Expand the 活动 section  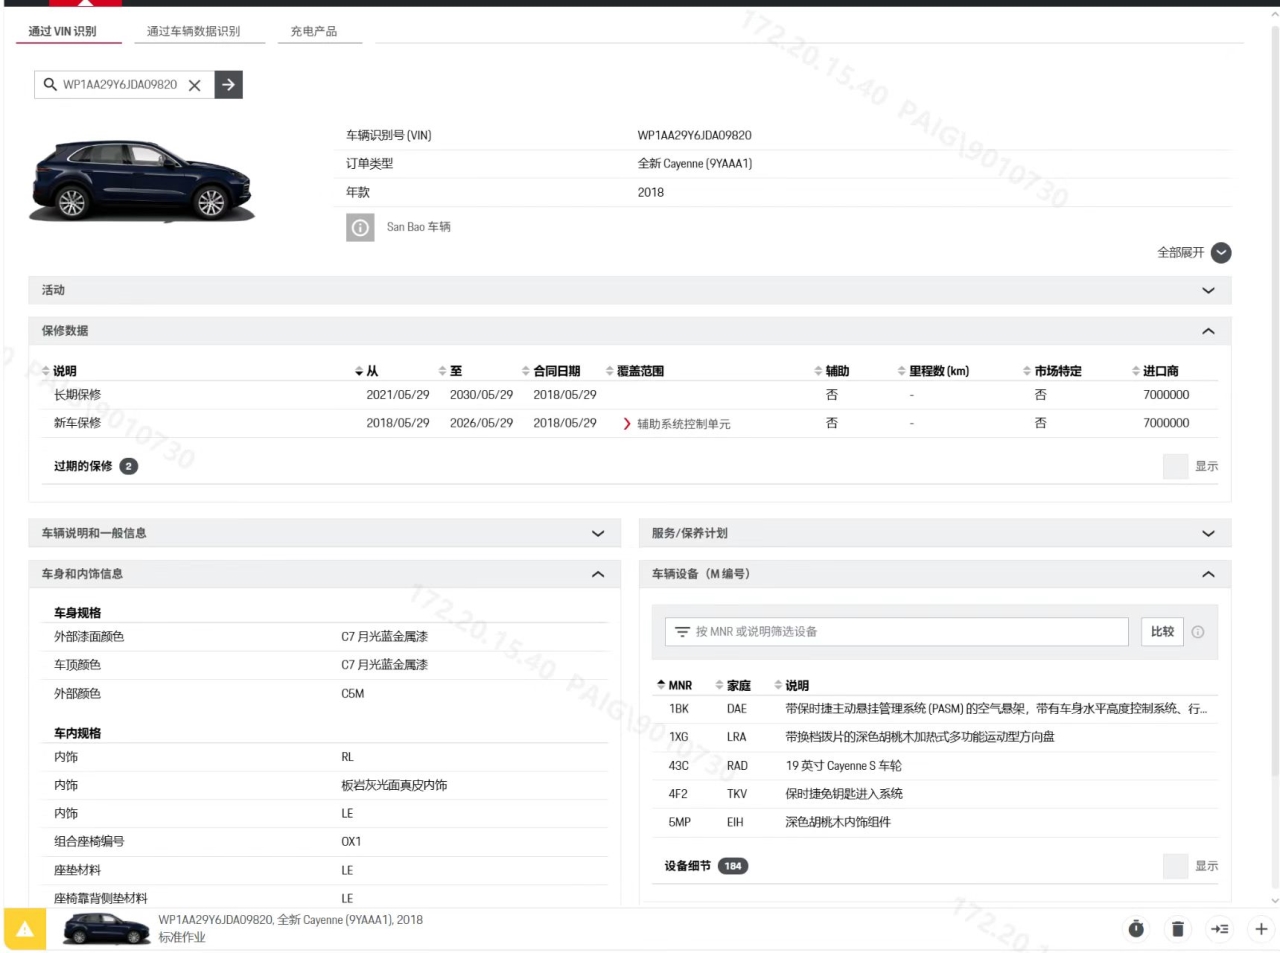(x=1208, y=290)
